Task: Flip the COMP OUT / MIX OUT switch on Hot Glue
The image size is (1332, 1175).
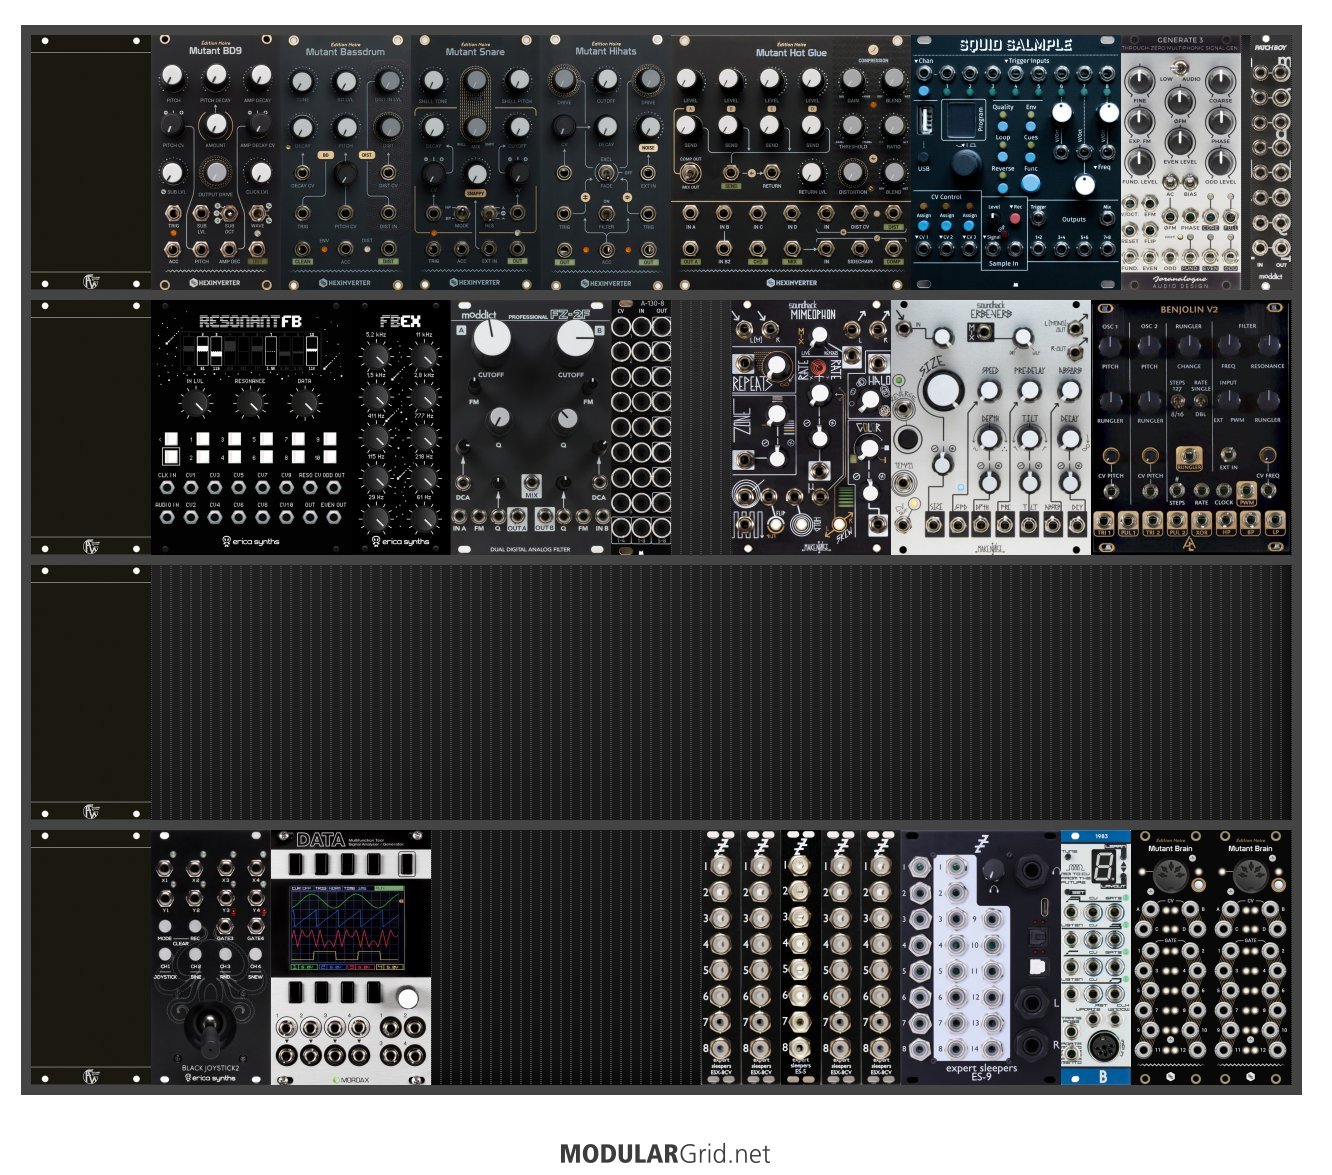Action: [690, 172]
